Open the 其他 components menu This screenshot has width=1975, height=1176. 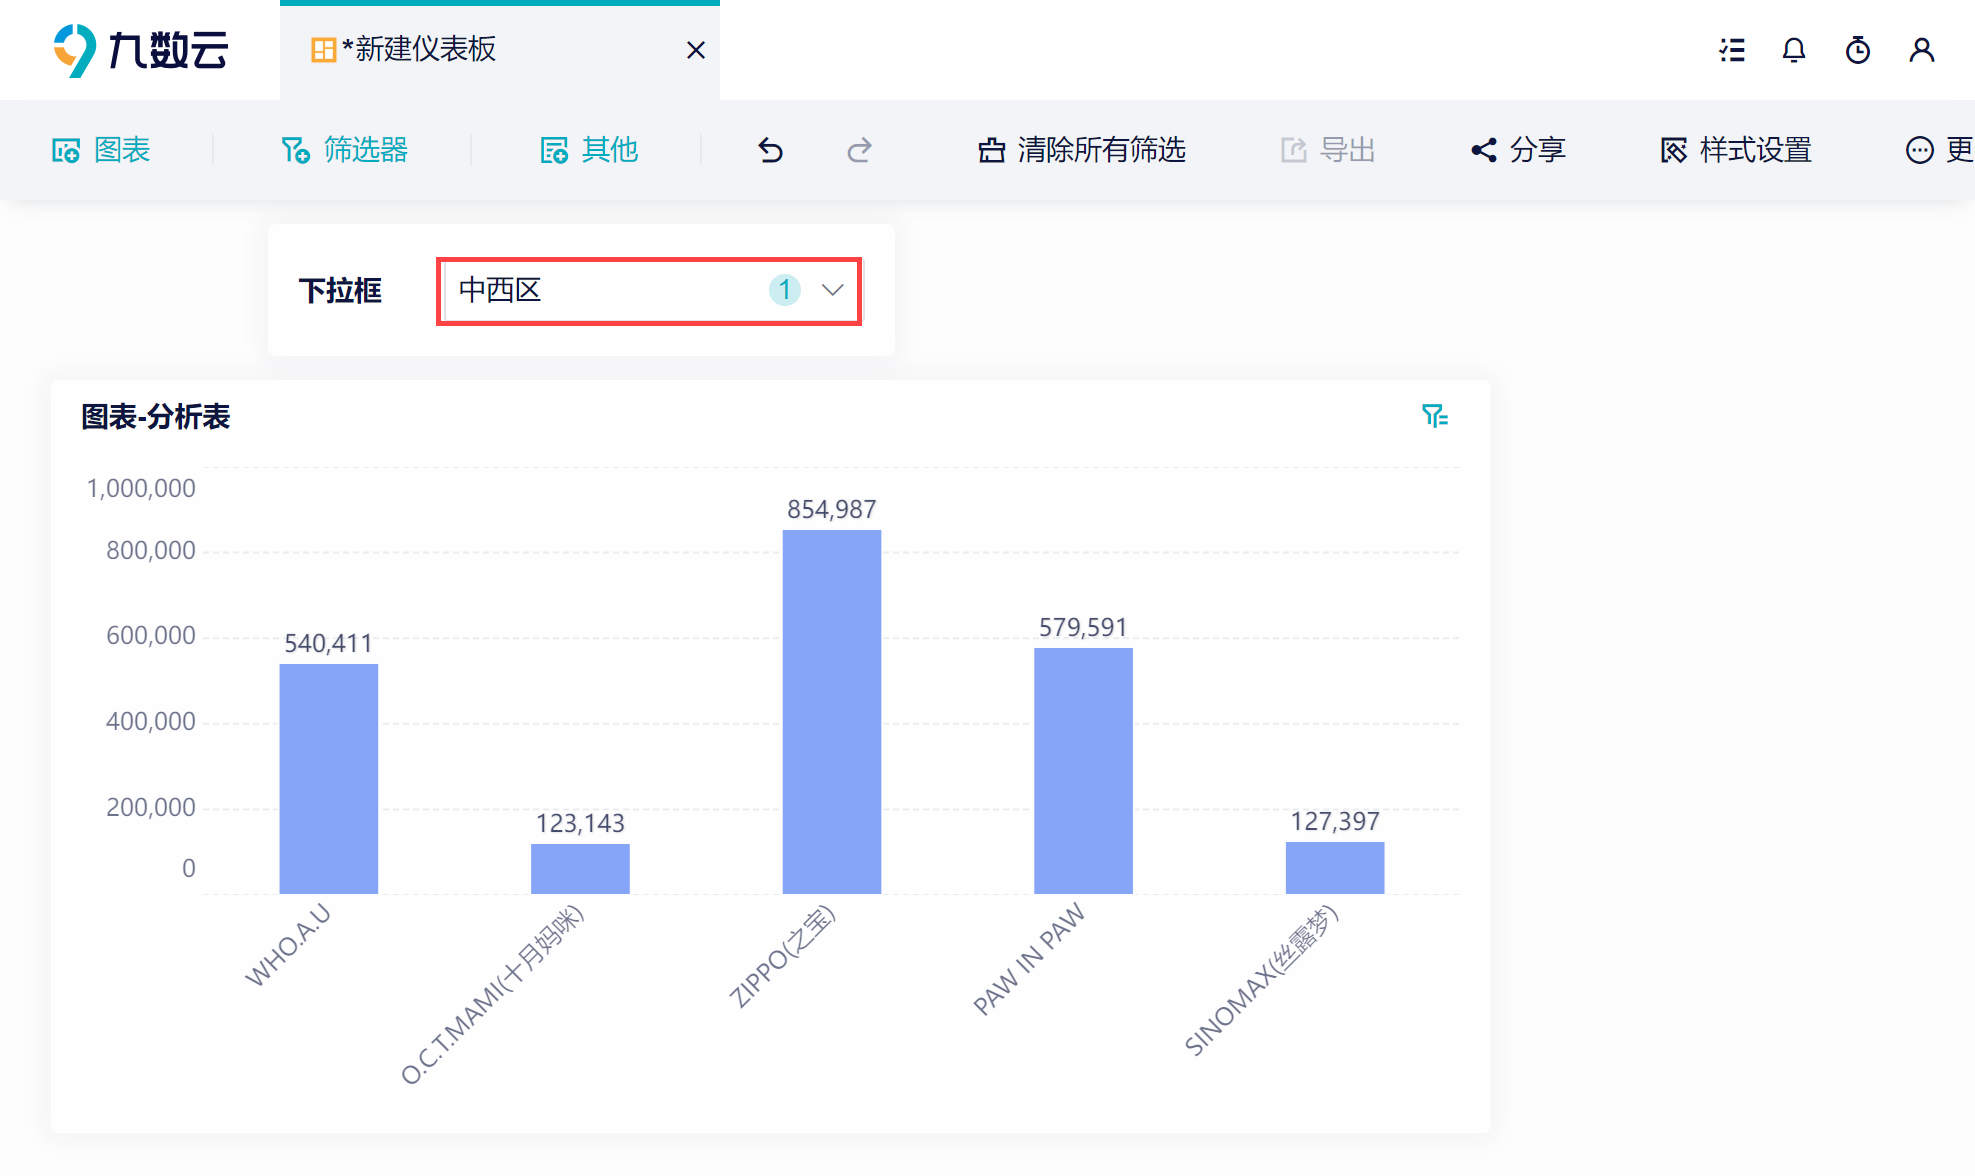[x=589, y=150]
